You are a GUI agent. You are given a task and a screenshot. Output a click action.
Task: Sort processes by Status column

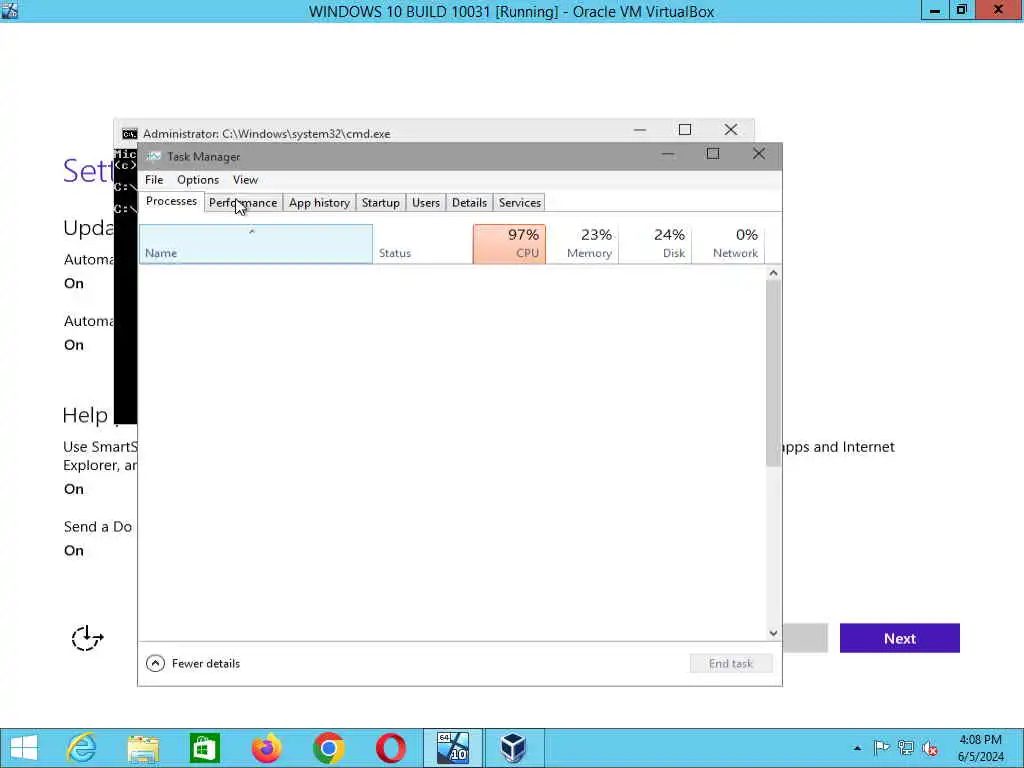click(423, 244)
